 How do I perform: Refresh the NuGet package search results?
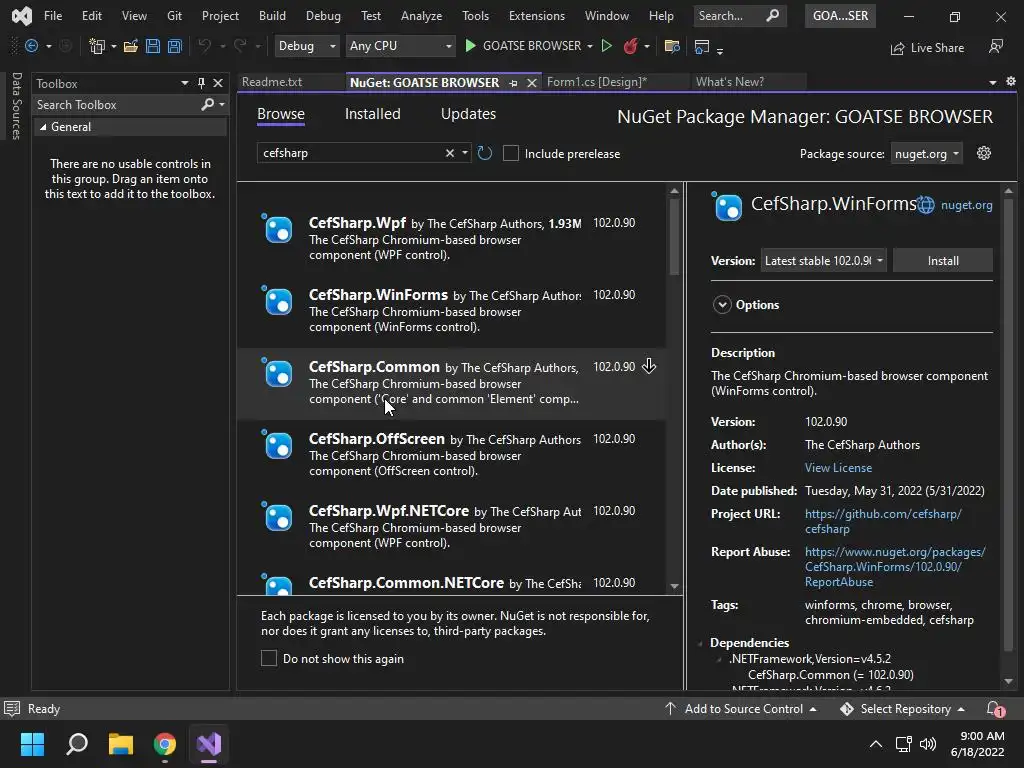pyautogui.click(x=485, y=153)
